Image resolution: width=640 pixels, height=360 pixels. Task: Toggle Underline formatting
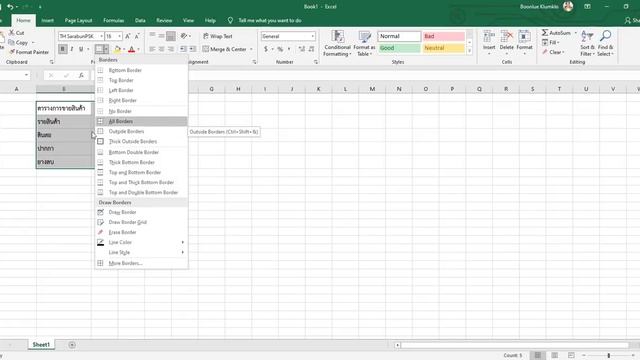pos(81,49)
